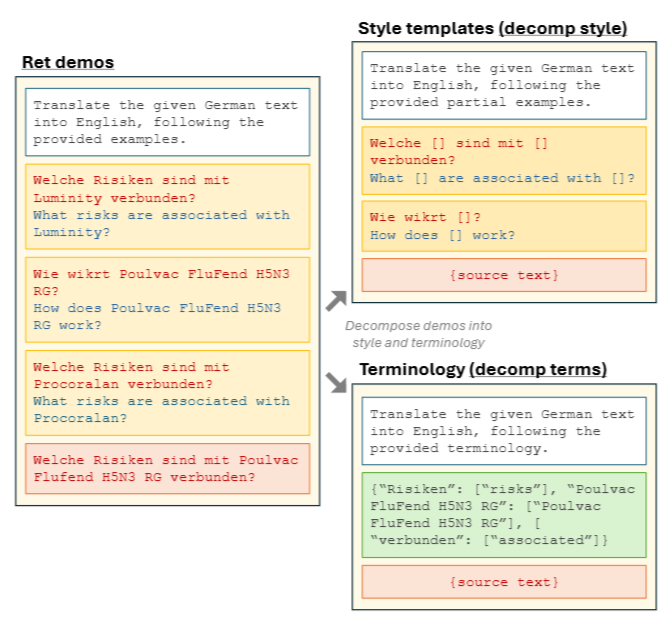Image resolution: width=671 pixels, height=622 pixels.
Task: Select the Ret demos instruction text box
Action: coord(168,122)
